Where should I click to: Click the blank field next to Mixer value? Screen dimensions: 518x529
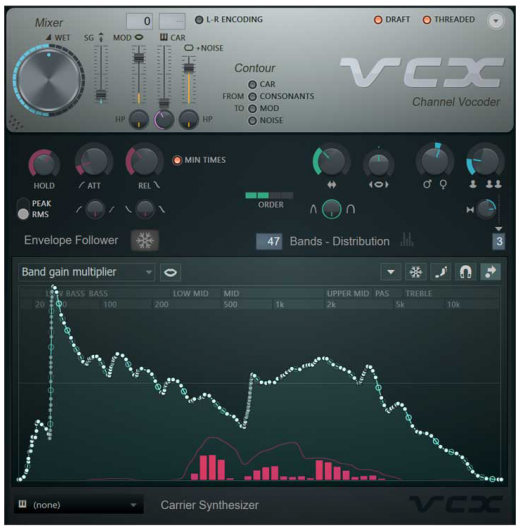[x=172, y=21]
